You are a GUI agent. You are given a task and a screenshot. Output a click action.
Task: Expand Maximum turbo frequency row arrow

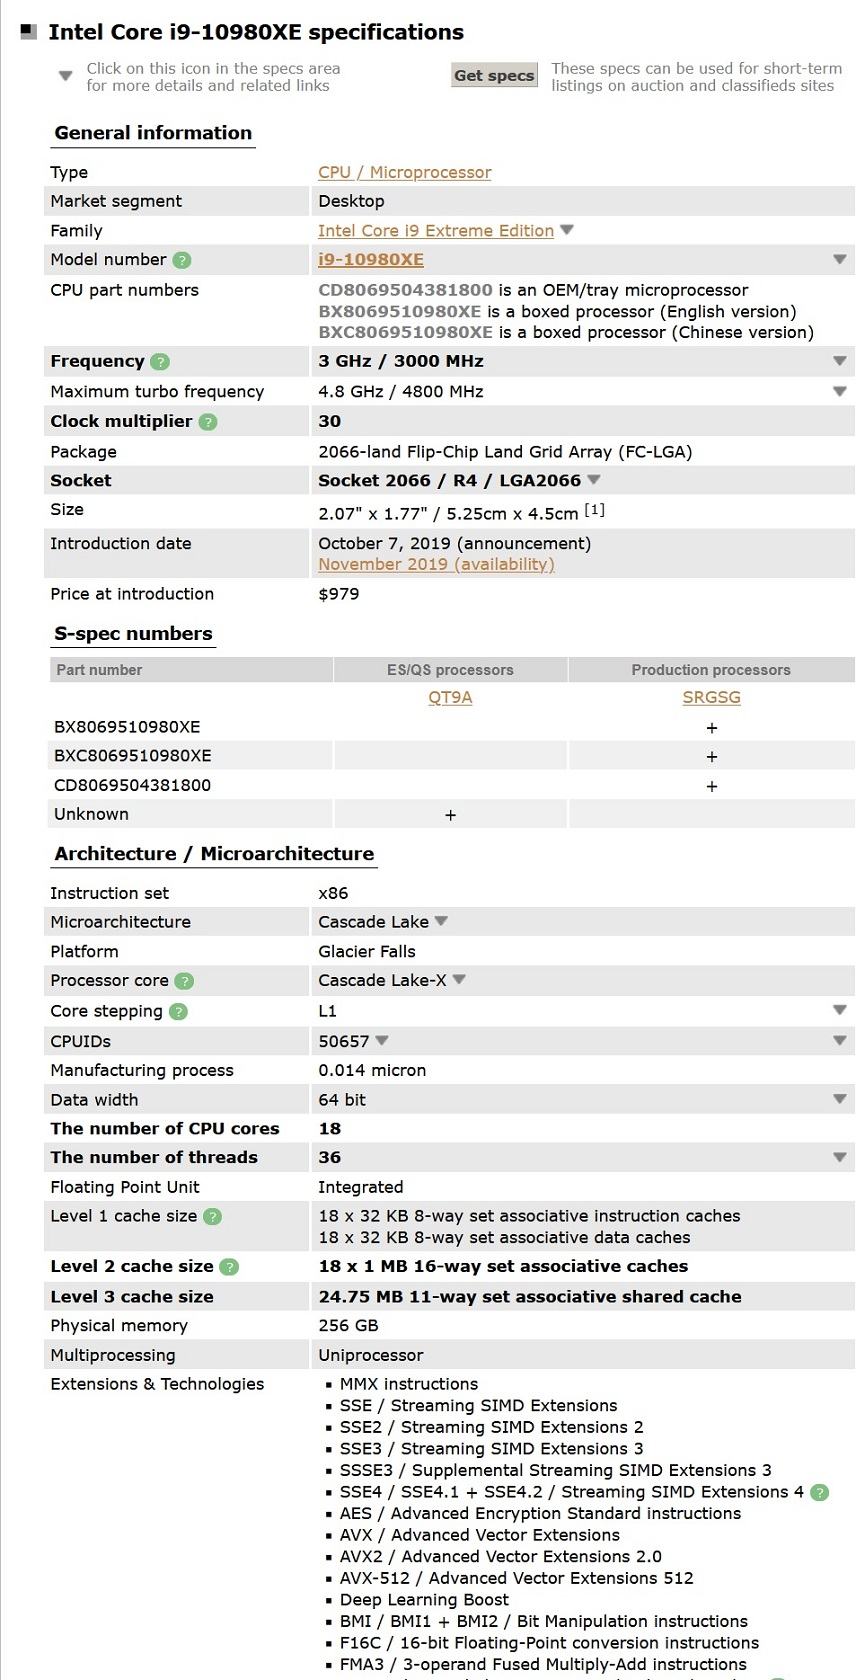point(840,392)
